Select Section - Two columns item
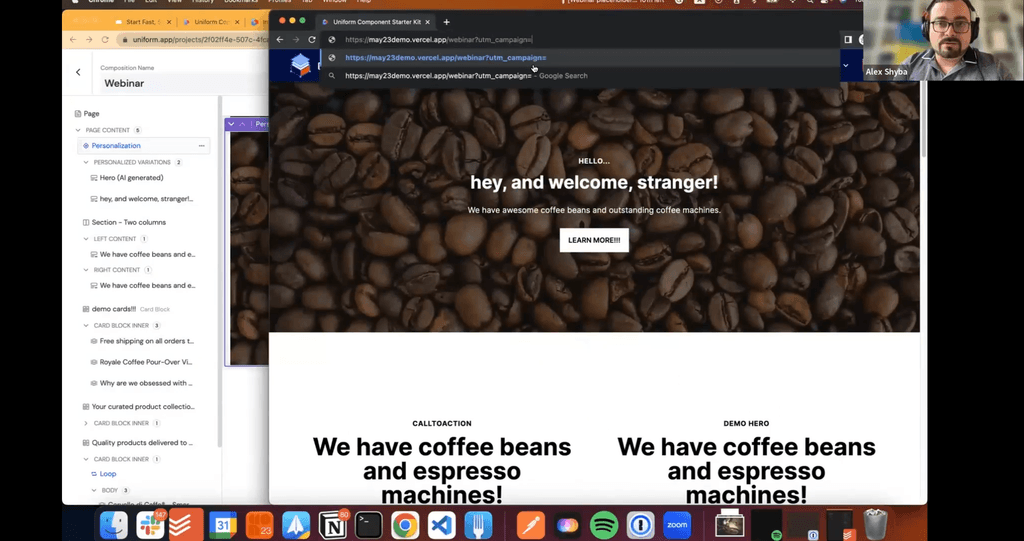 129,222
